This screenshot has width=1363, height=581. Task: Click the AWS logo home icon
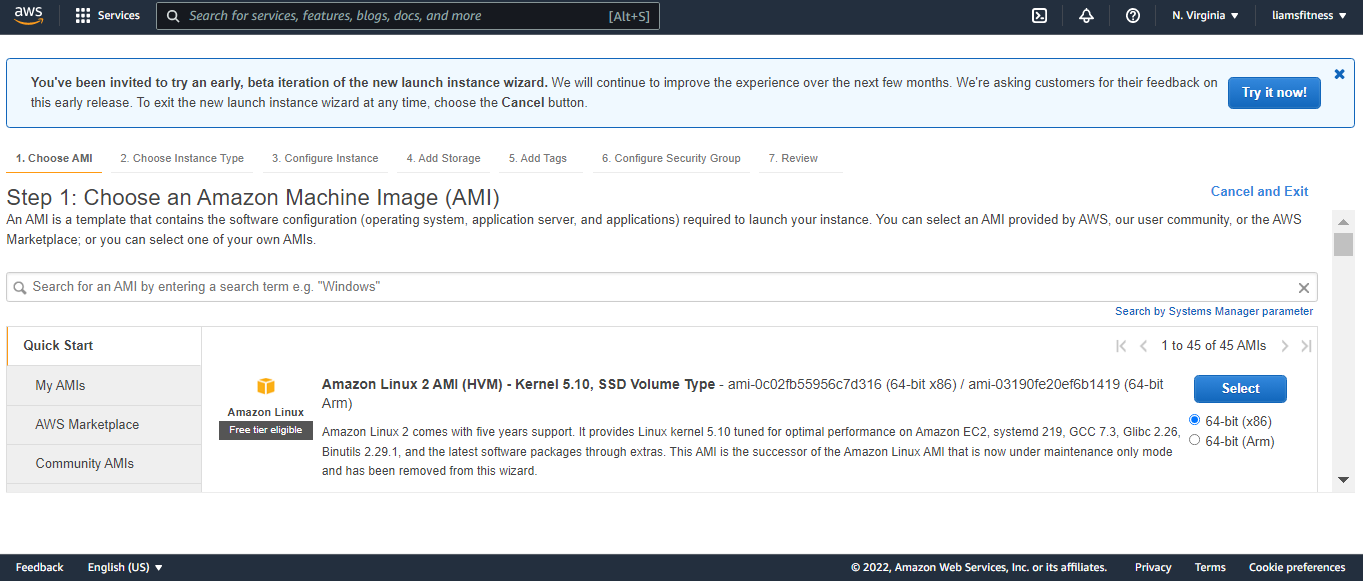(28, 15)
